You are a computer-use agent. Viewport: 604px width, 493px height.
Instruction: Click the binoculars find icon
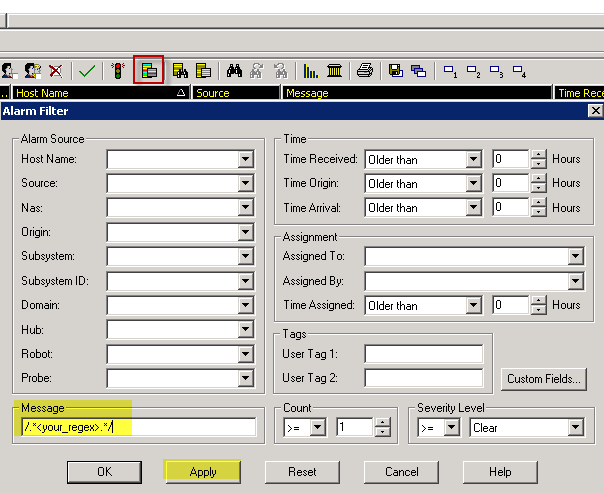pyautogui.click(x=235, y=71)
